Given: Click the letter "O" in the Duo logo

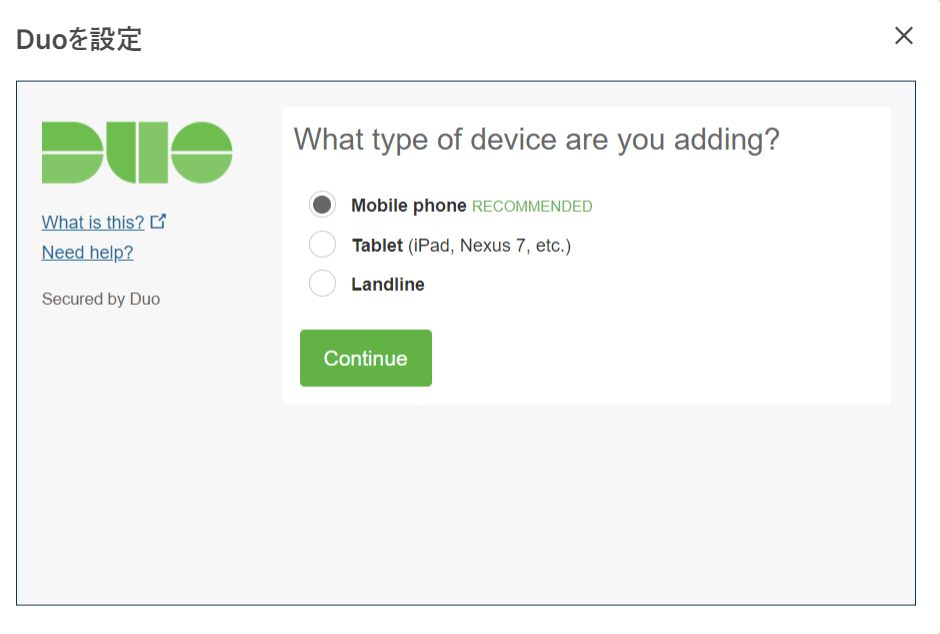Looking at the screenshot, I should [x=201, y=153].
